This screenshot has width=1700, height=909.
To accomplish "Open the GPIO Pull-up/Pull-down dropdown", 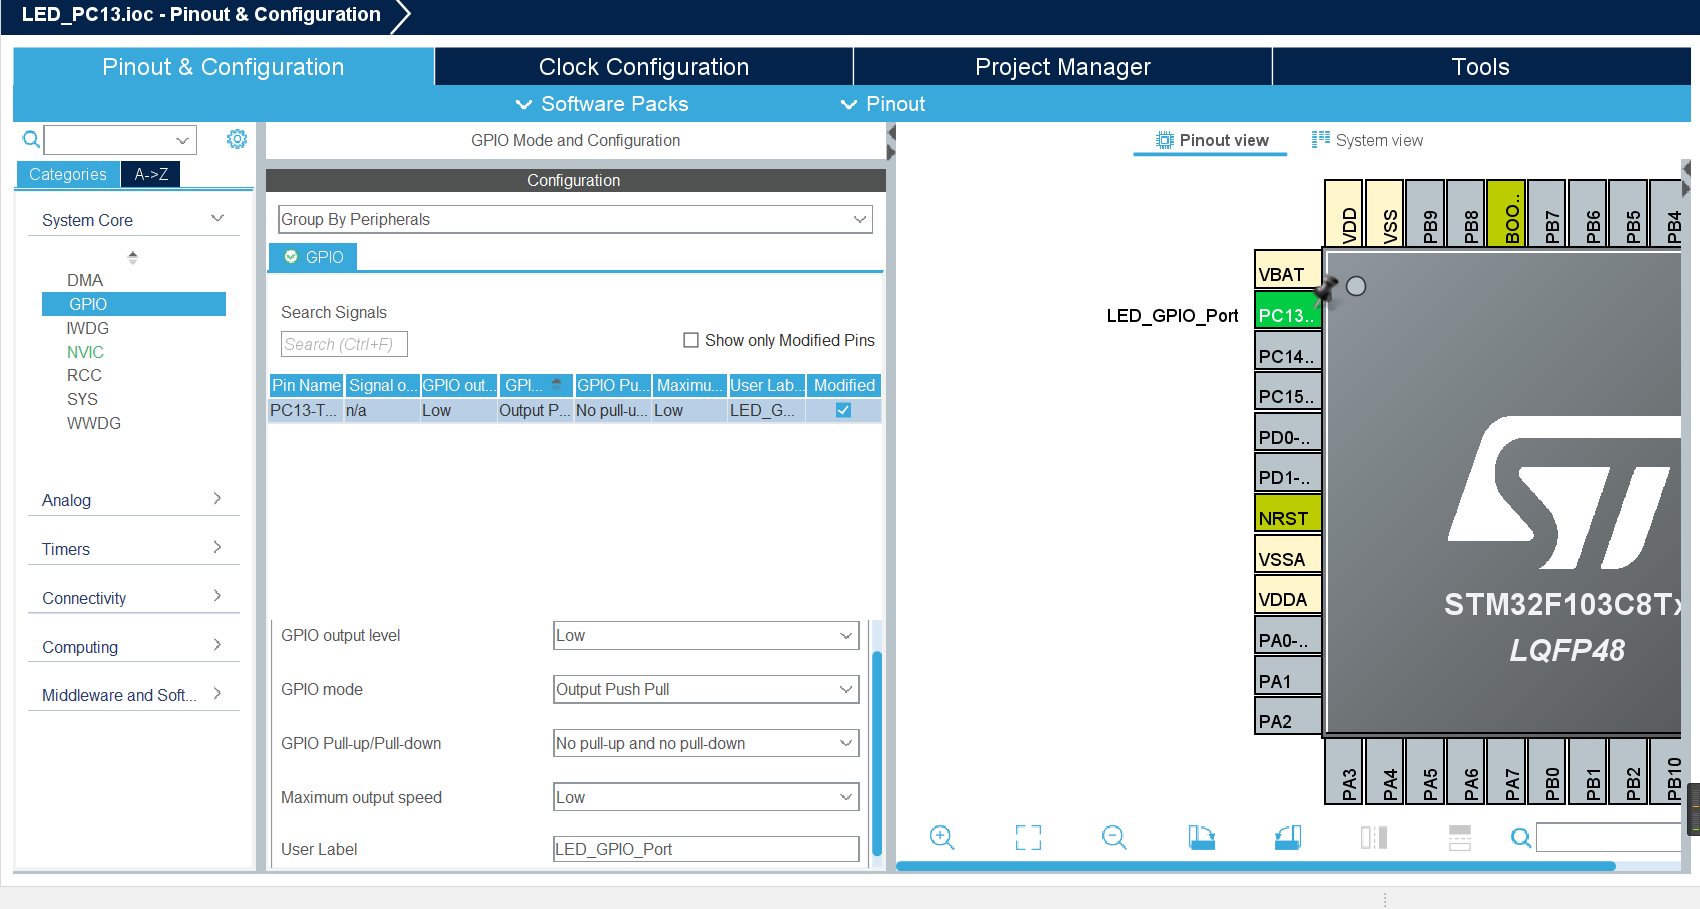I will (706, 743).
